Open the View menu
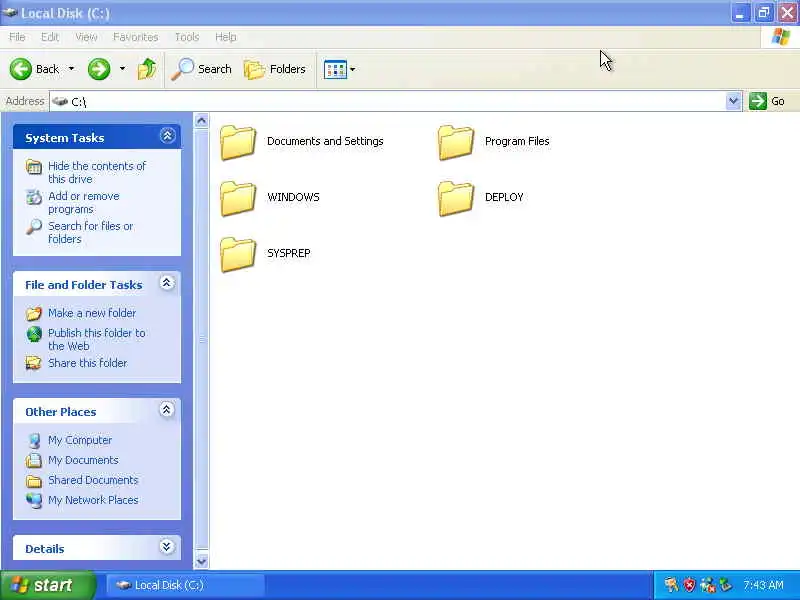 (86, 37)
